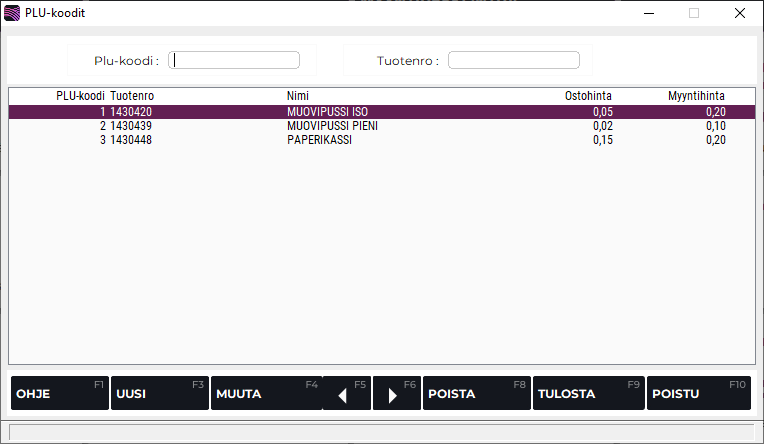The width and height of the screenshot is (764, 444).
Task: Select the PAPERIKASSI row
Action: coord(319,140)
